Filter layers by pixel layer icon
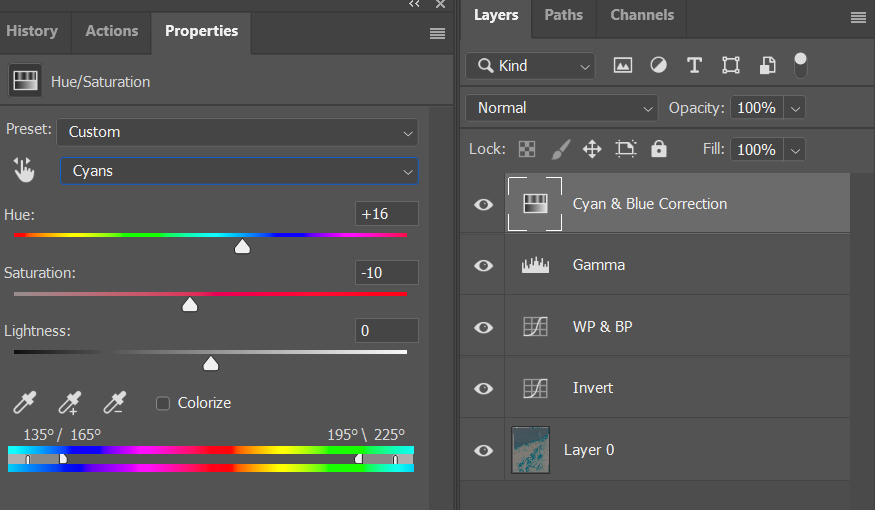875x510 pixels. (623, 66)
